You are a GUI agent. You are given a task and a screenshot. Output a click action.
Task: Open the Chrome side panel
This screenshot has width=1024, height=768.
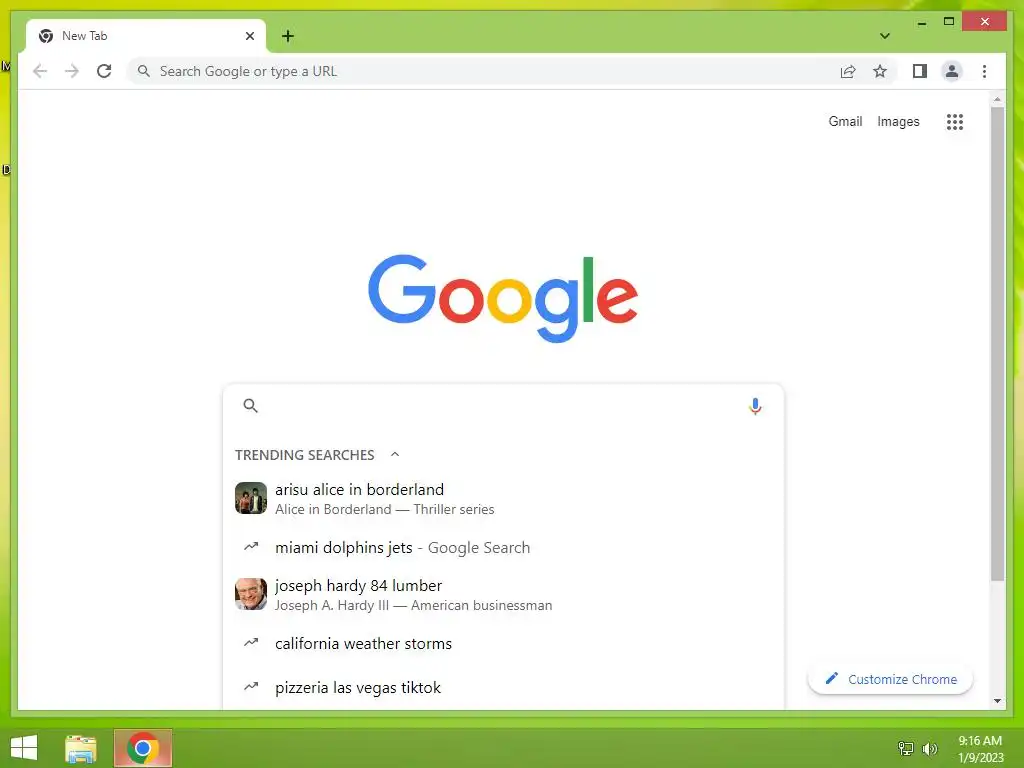tap(920, 71)
